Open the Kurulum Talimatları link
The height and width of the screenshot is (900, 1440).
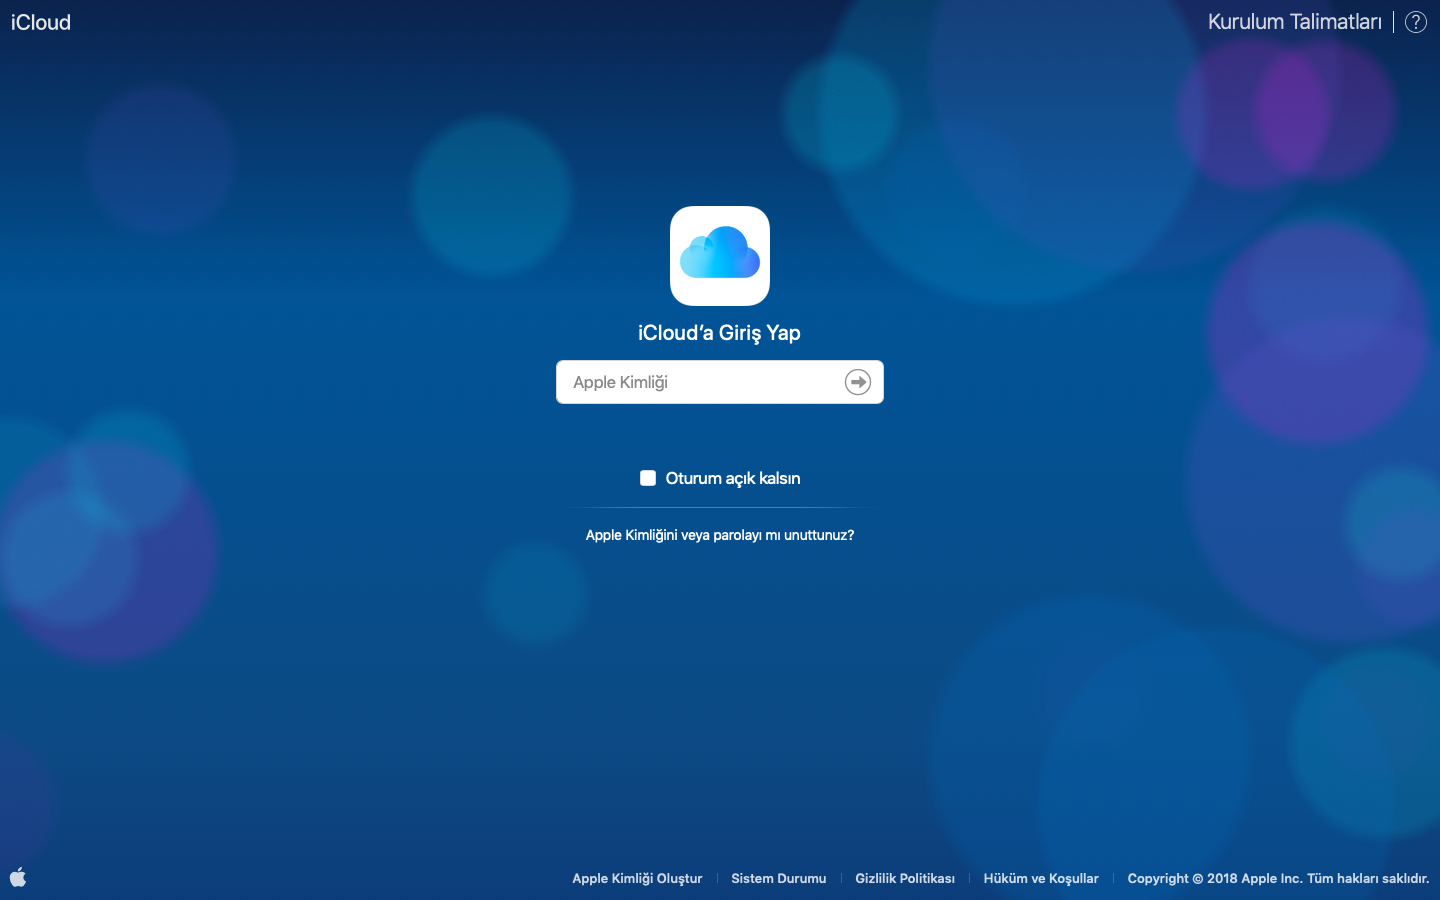[1294, 22]
